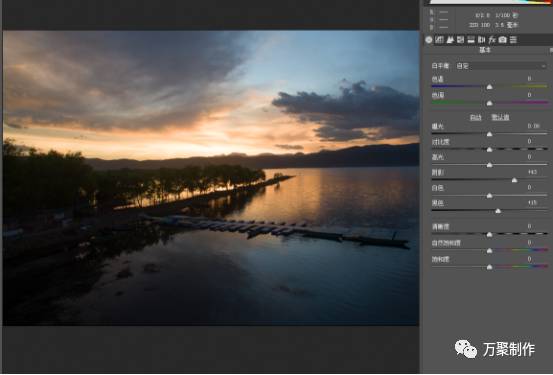Open the Presets panel icon
553x375 pixels.
(x=514, y=40)
